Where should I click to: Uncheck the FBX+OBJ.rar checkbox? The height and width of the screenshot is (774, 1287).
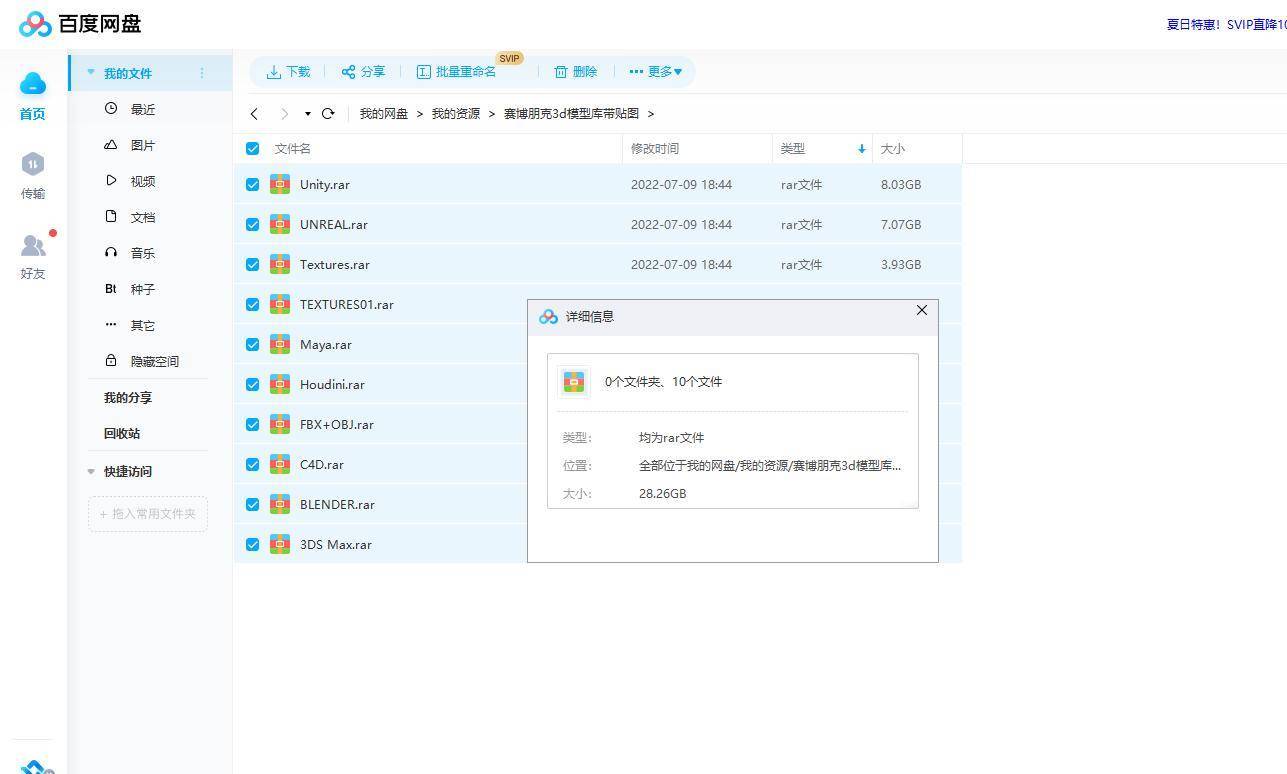pyautogui.click(x=252, y=424)
